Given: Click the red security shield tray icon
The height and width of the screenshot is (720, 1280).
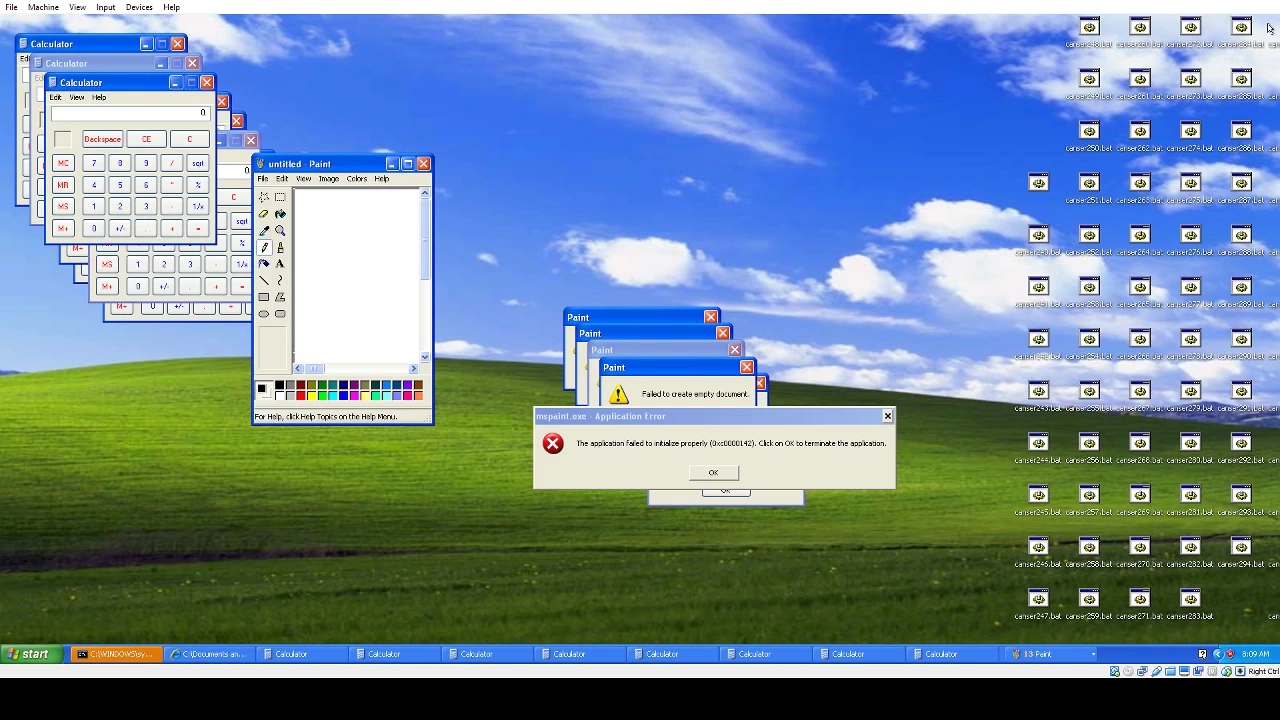Looking at the screenshot, I should tap(1230, 654).
